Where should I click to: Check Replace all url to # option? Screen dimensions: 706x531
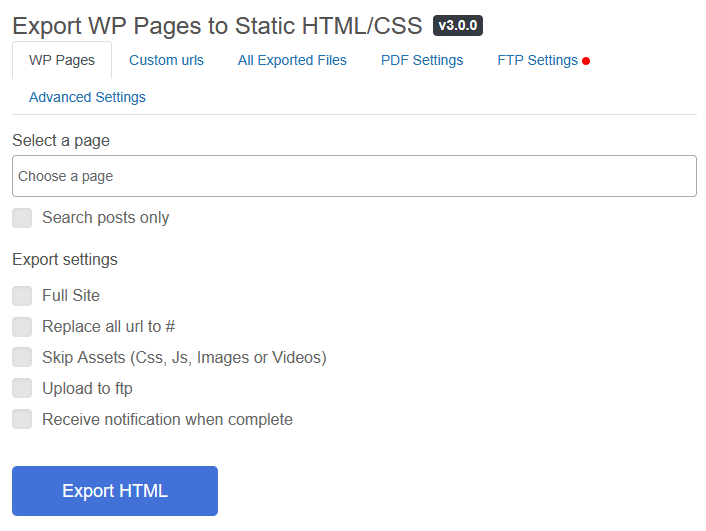tap(22, 327)
